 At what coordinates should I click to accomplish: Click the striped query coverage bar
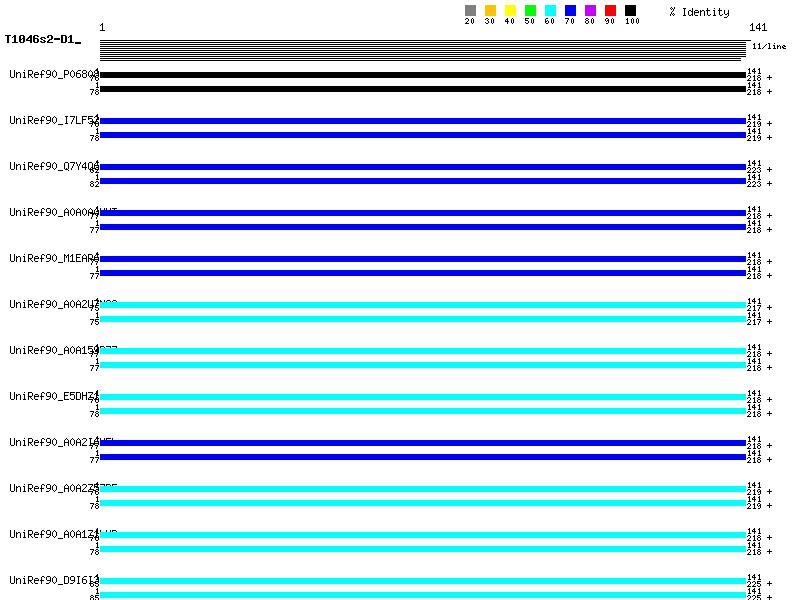tap(422, 50)
